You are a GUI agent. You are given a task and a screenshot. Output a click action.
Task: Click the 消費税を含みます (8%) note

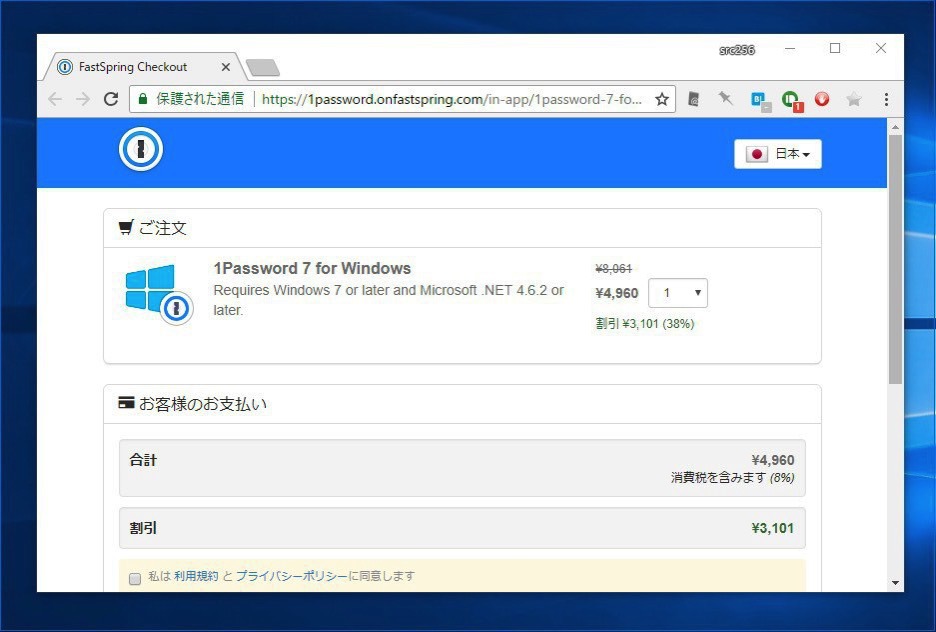coord(732,477)
